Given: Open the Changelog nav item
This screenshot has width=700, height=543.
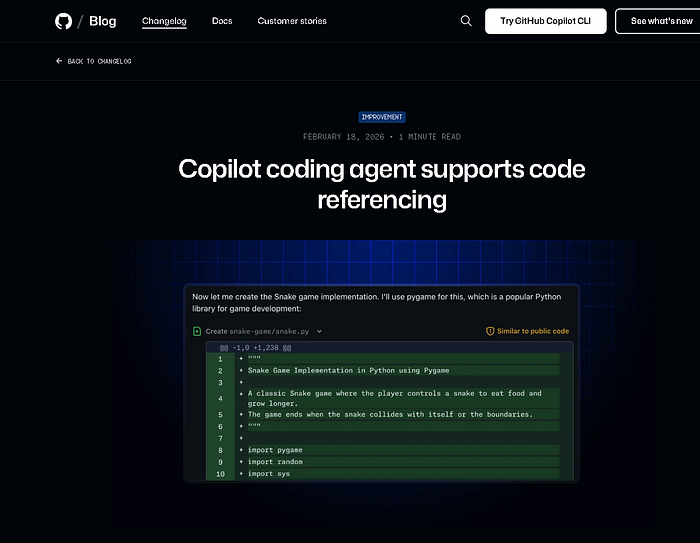Looking at the screenshot, I should pyautogui.click(x=164, y=21).
